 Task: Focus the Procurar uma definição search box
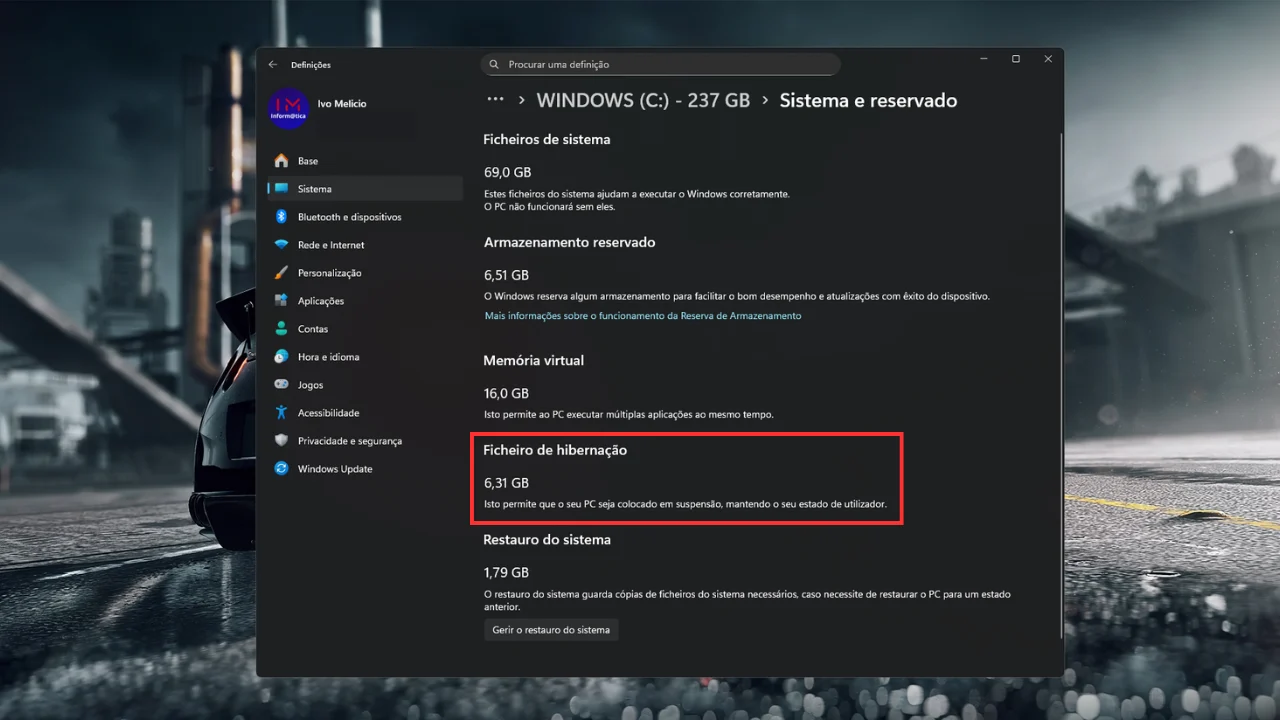[x=660, y=65]
